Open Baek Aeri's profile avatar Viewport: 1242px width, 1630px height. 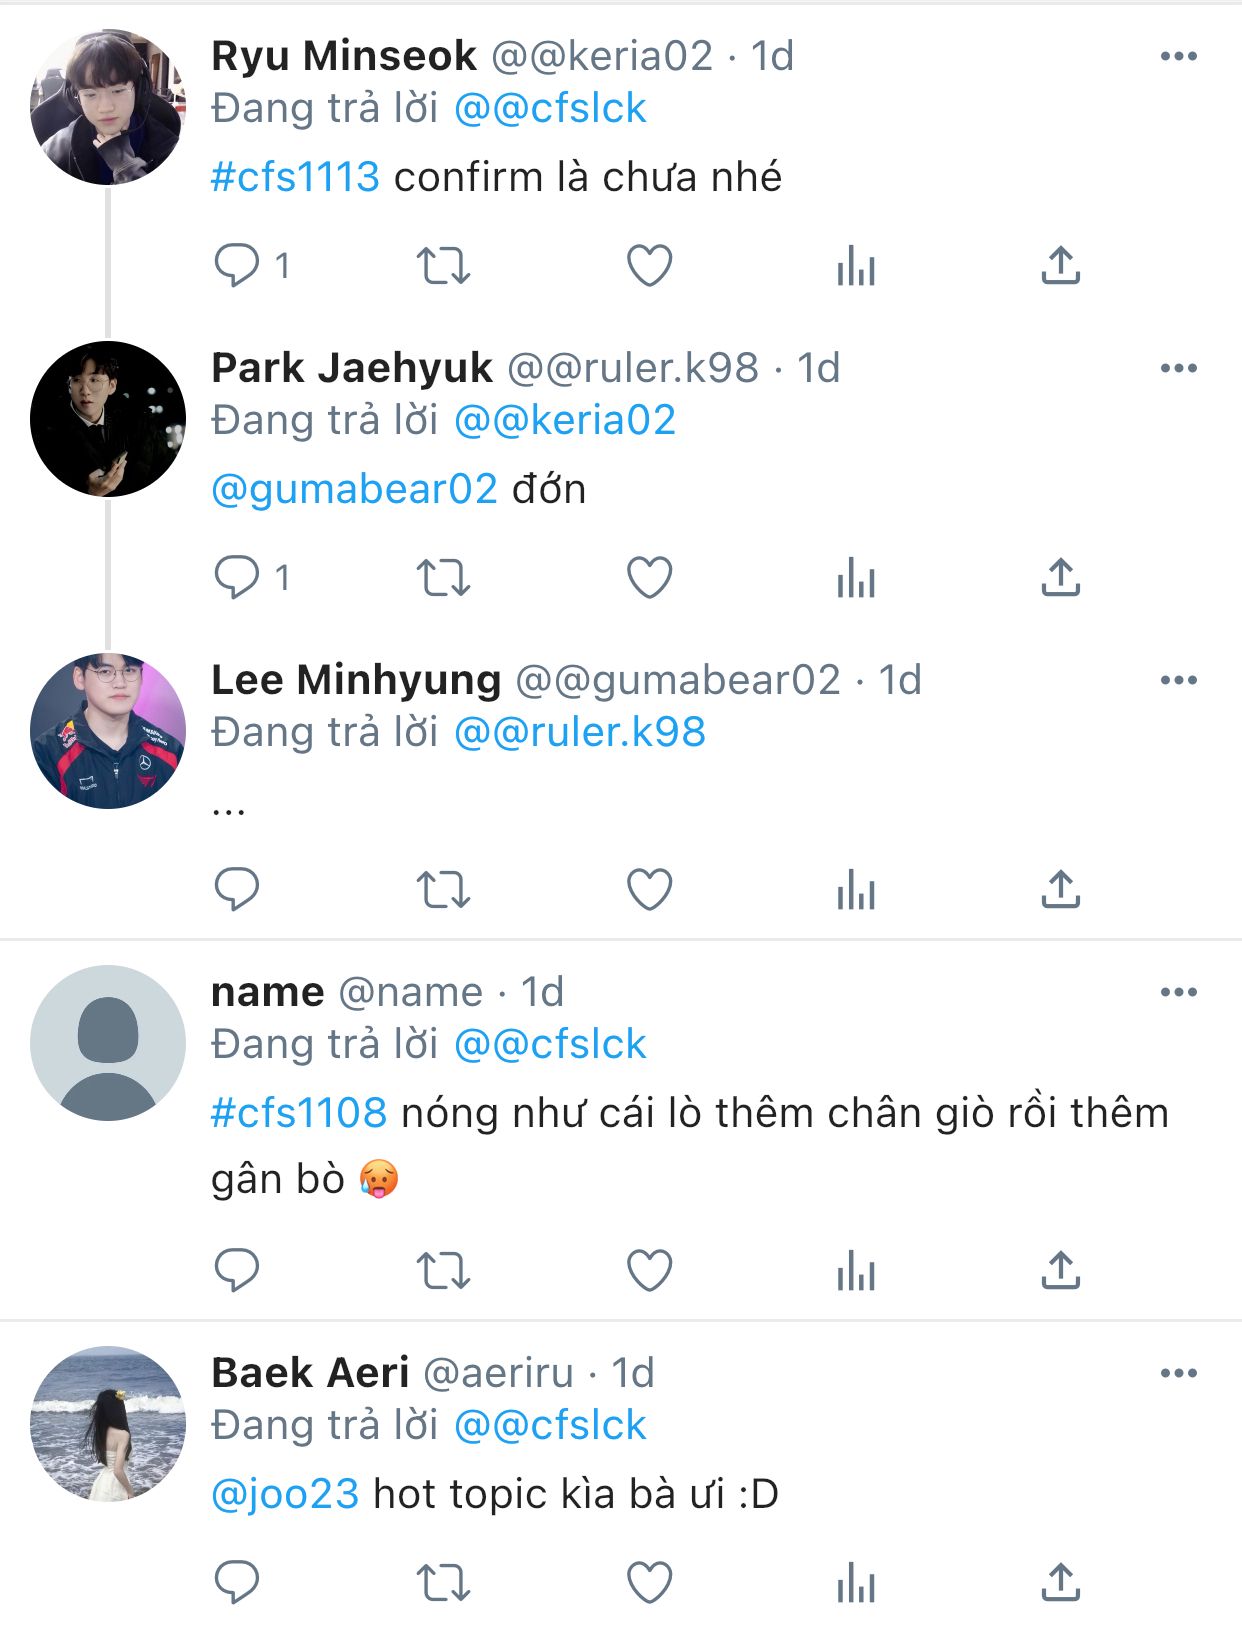click(x=108, y=1424)
